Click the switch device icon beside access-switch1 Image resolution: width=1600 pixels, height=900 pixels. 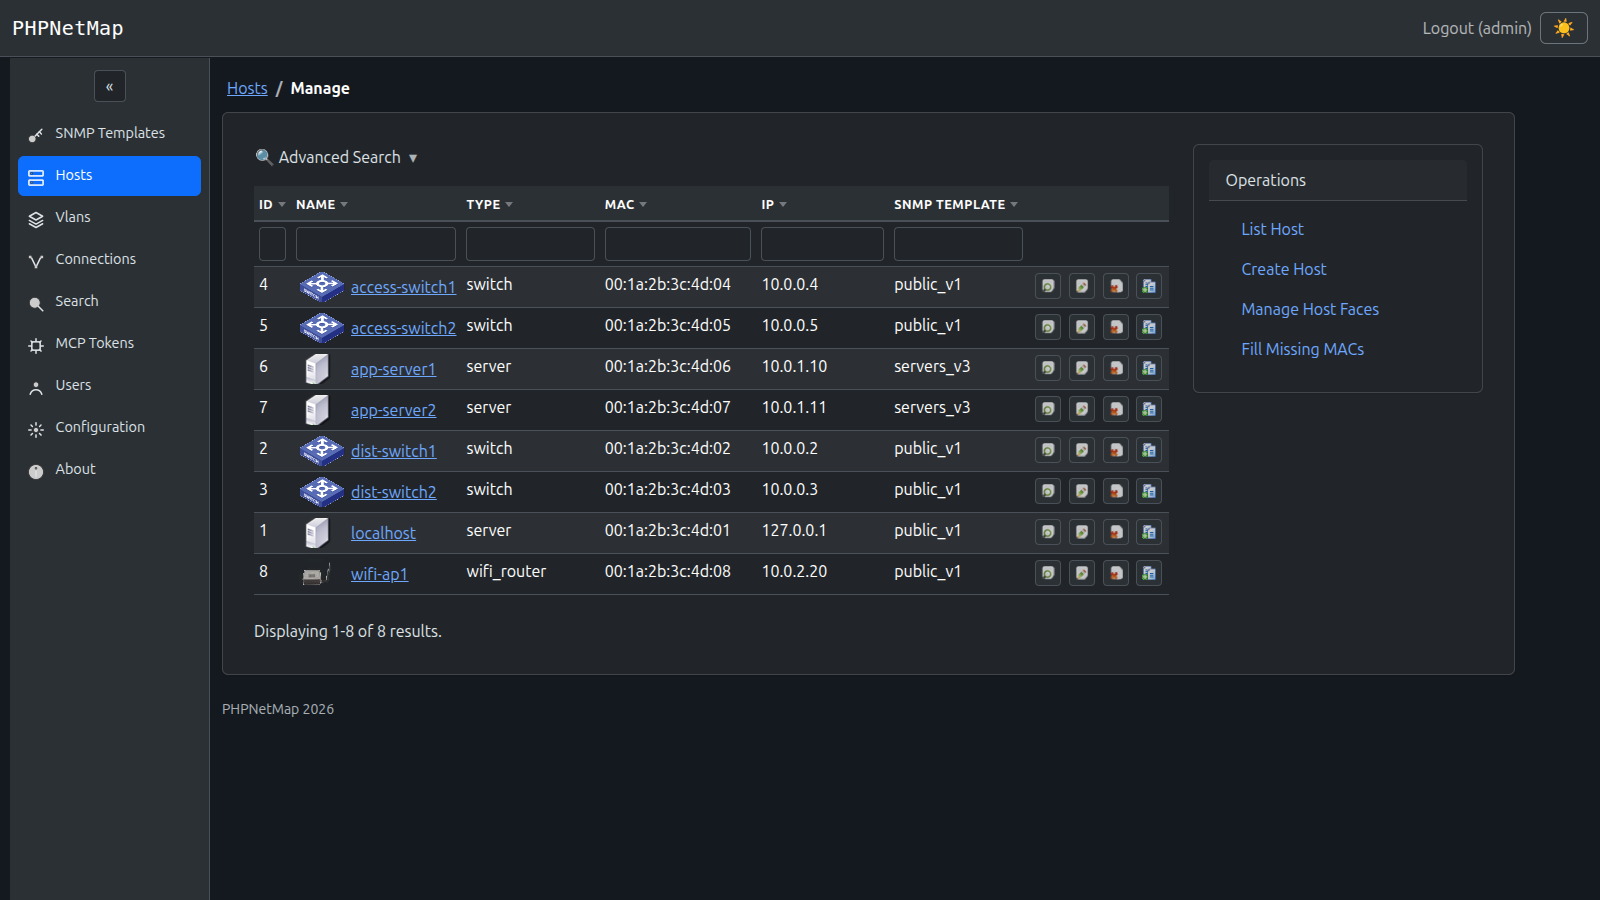point(322,287)
